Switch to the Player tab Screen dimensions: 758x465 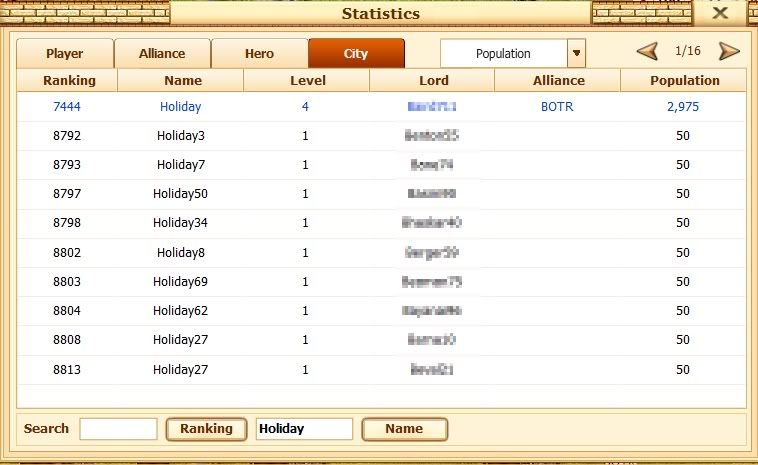point(65,54)
